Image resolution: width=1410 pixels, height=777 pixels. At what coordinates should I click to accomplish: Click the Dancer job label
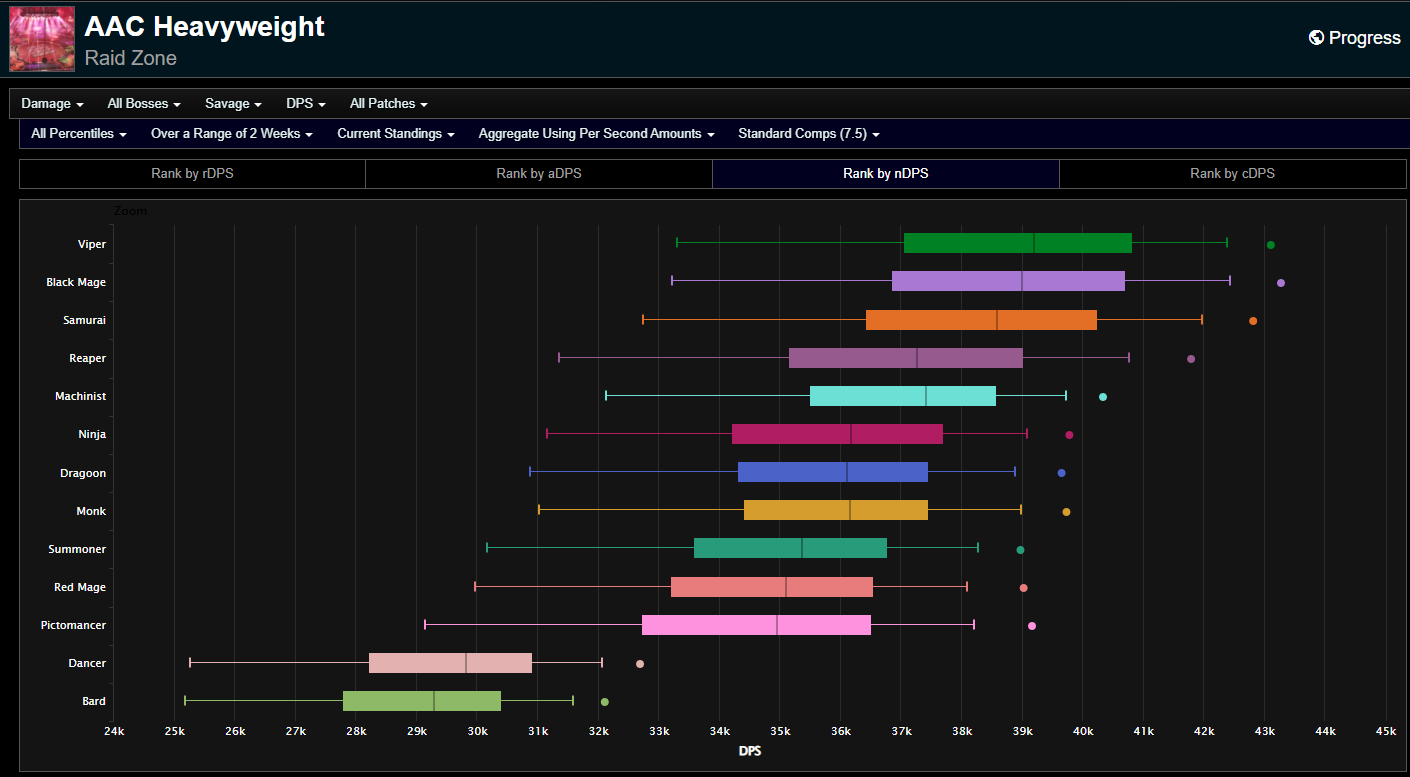point(87,663)
